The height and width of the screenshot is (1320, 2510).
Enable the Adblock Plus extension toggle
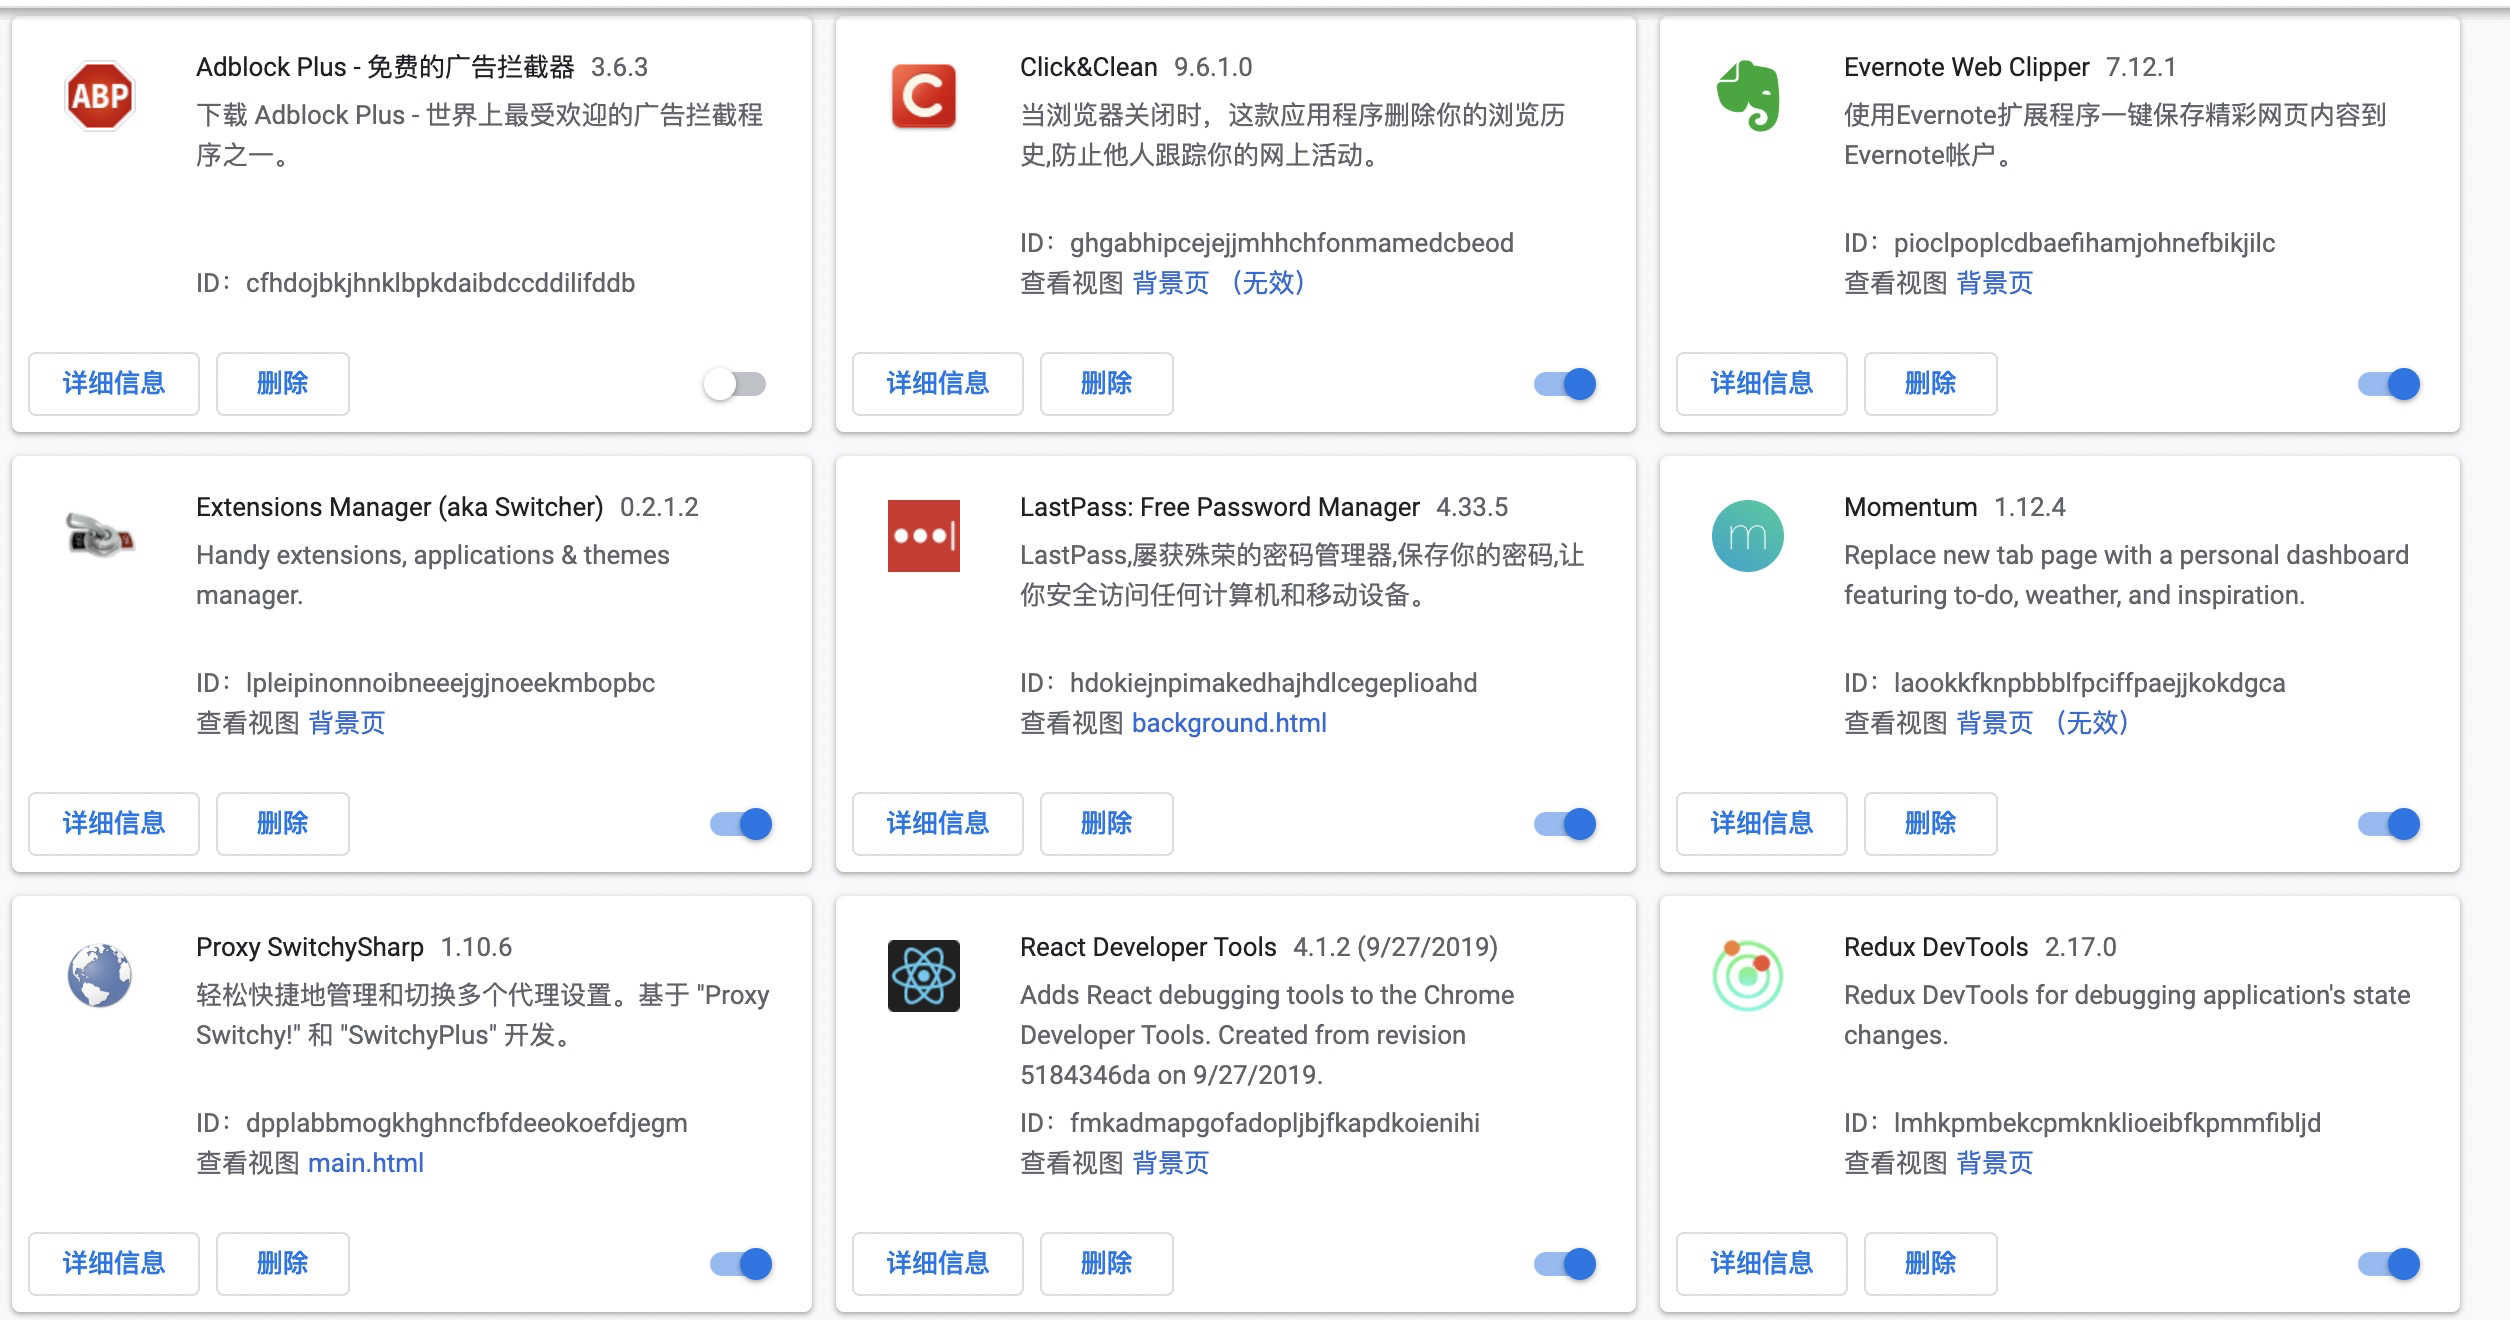pos(735,384)
